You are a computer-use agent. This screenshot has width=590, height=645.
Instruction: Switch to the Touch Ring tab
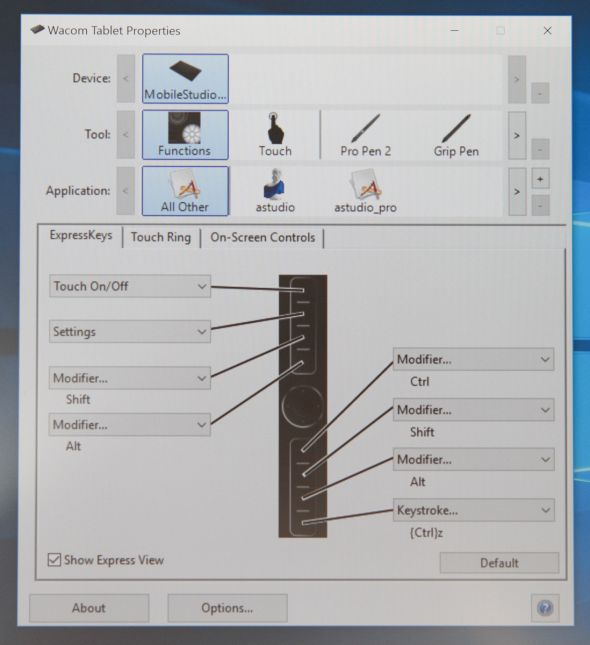[x=161, y=237]
